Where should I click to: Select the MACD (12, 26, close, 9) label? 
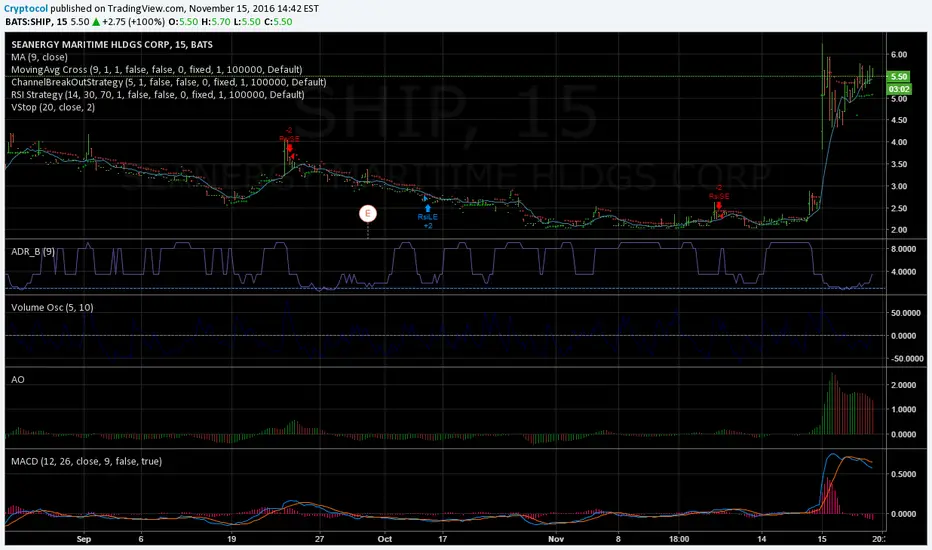coord(86,461)
